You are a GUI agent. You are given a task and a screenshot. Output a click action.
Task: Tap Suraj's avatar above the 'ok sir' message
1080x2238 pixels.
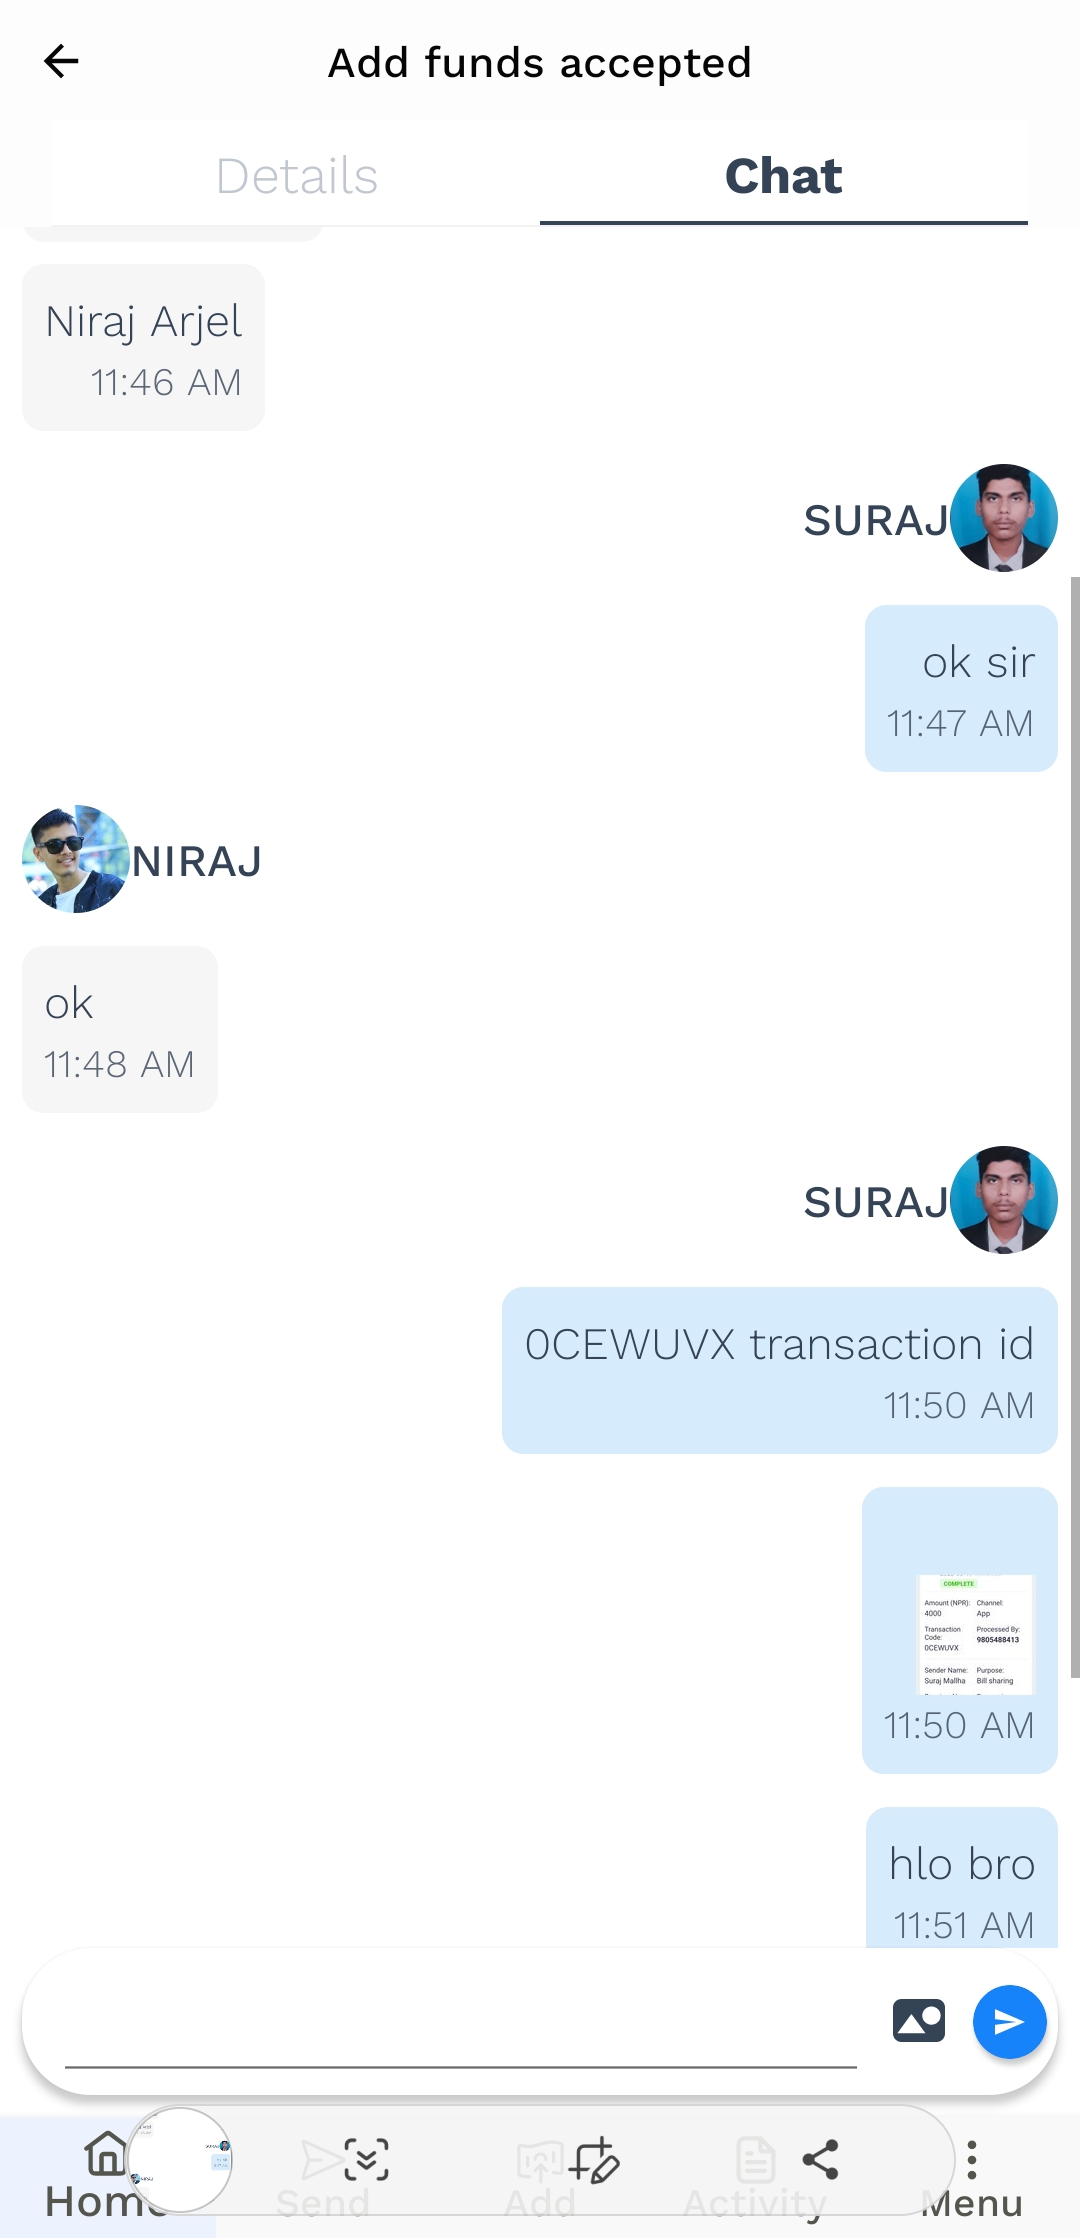tap(1004, 518)
